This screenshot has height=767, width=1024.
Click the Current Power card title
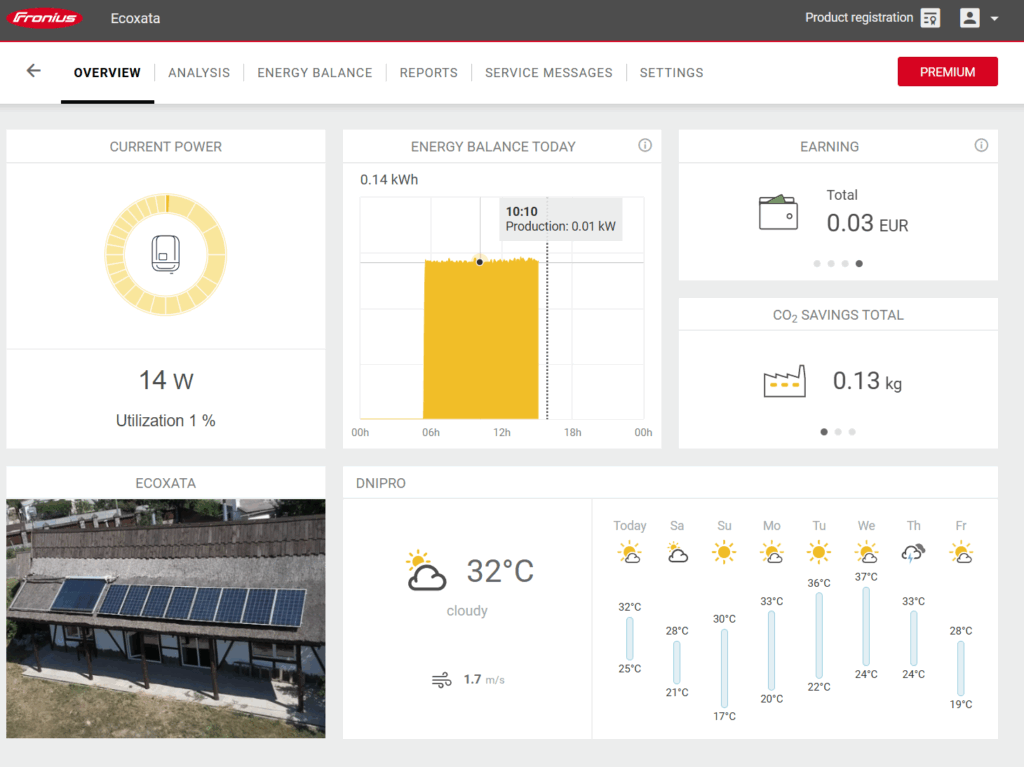(x=166, y=147)
